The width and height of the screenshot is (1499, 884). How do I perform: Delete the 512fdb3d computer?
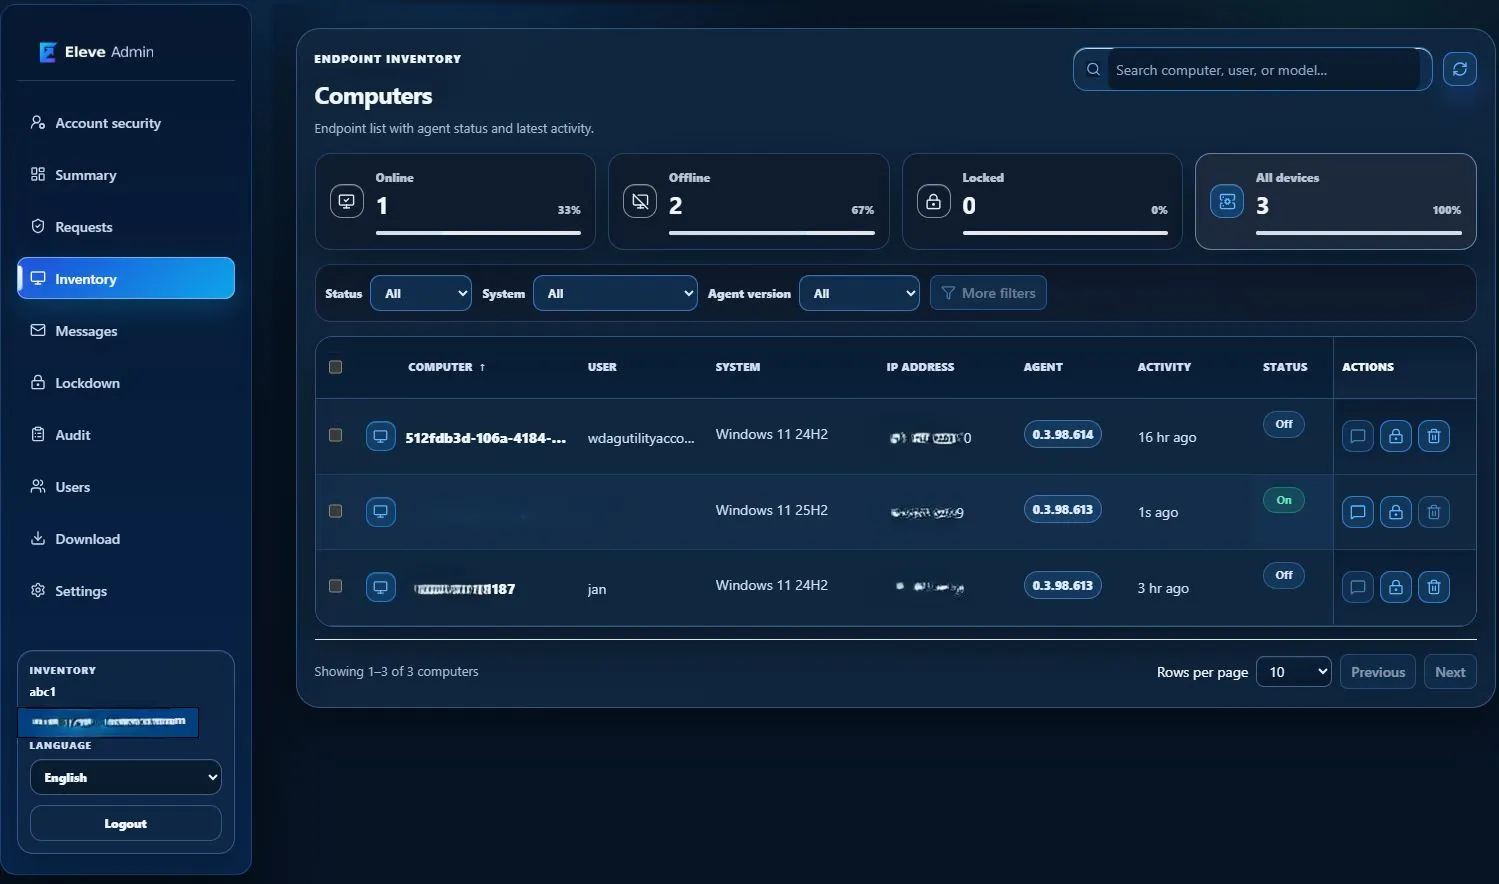coord(1433,436)
